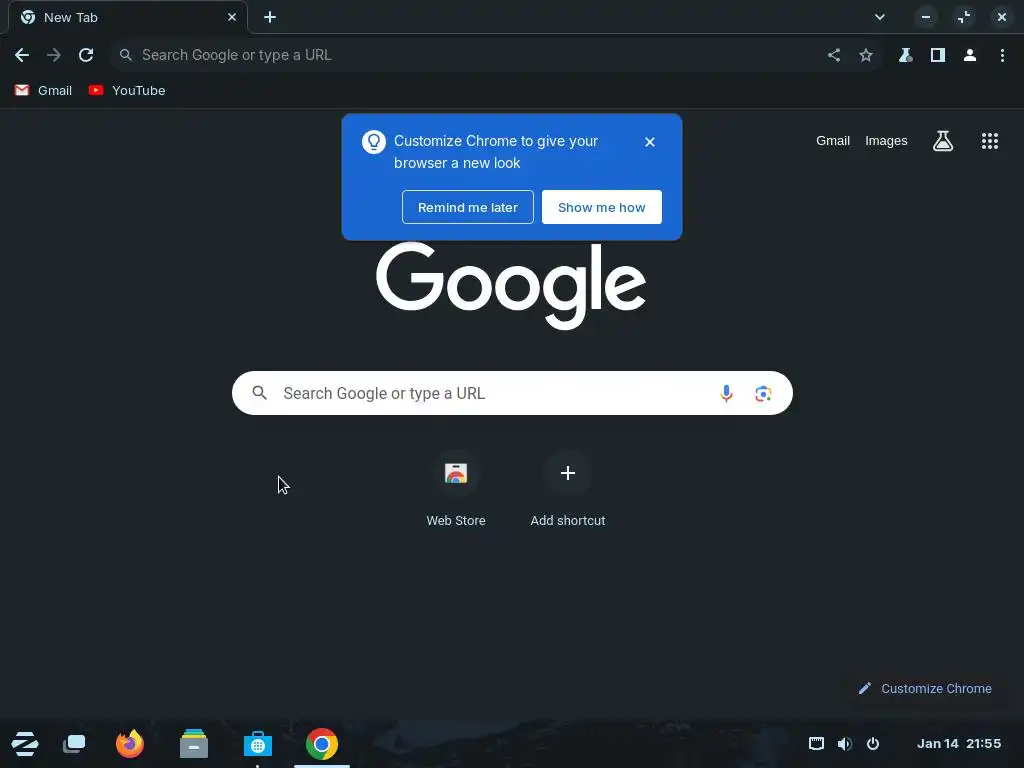The height and width of the screenshot is (768, 1024).
Task: Open Images link on page header
Action: coord(886,140)
